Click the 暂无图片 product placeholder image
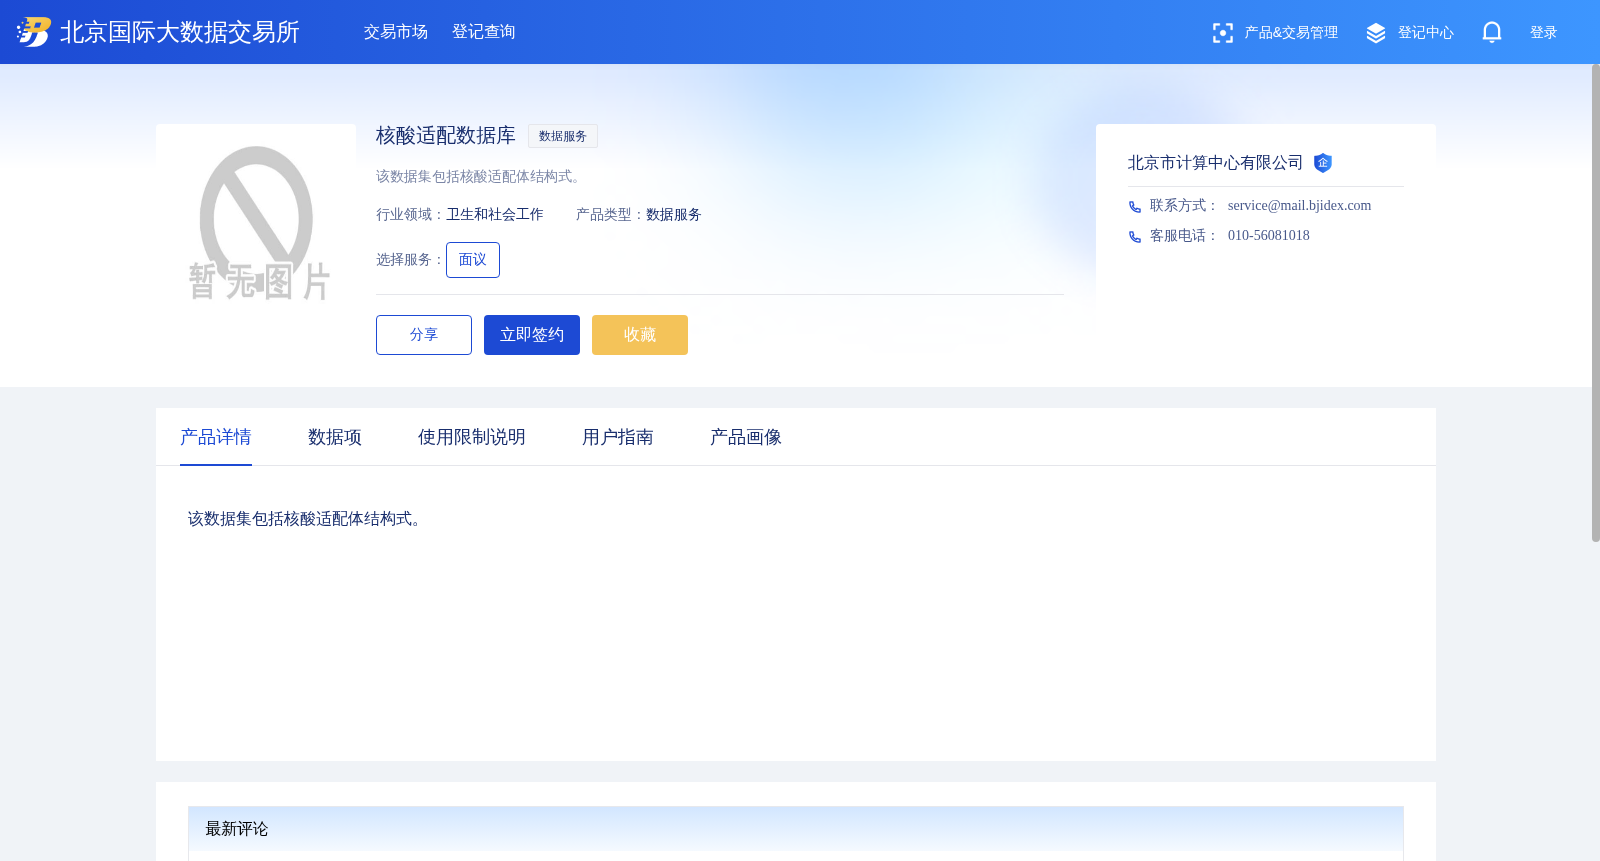This screenshot has width=1600, height=861. click(x=256, y=224)
